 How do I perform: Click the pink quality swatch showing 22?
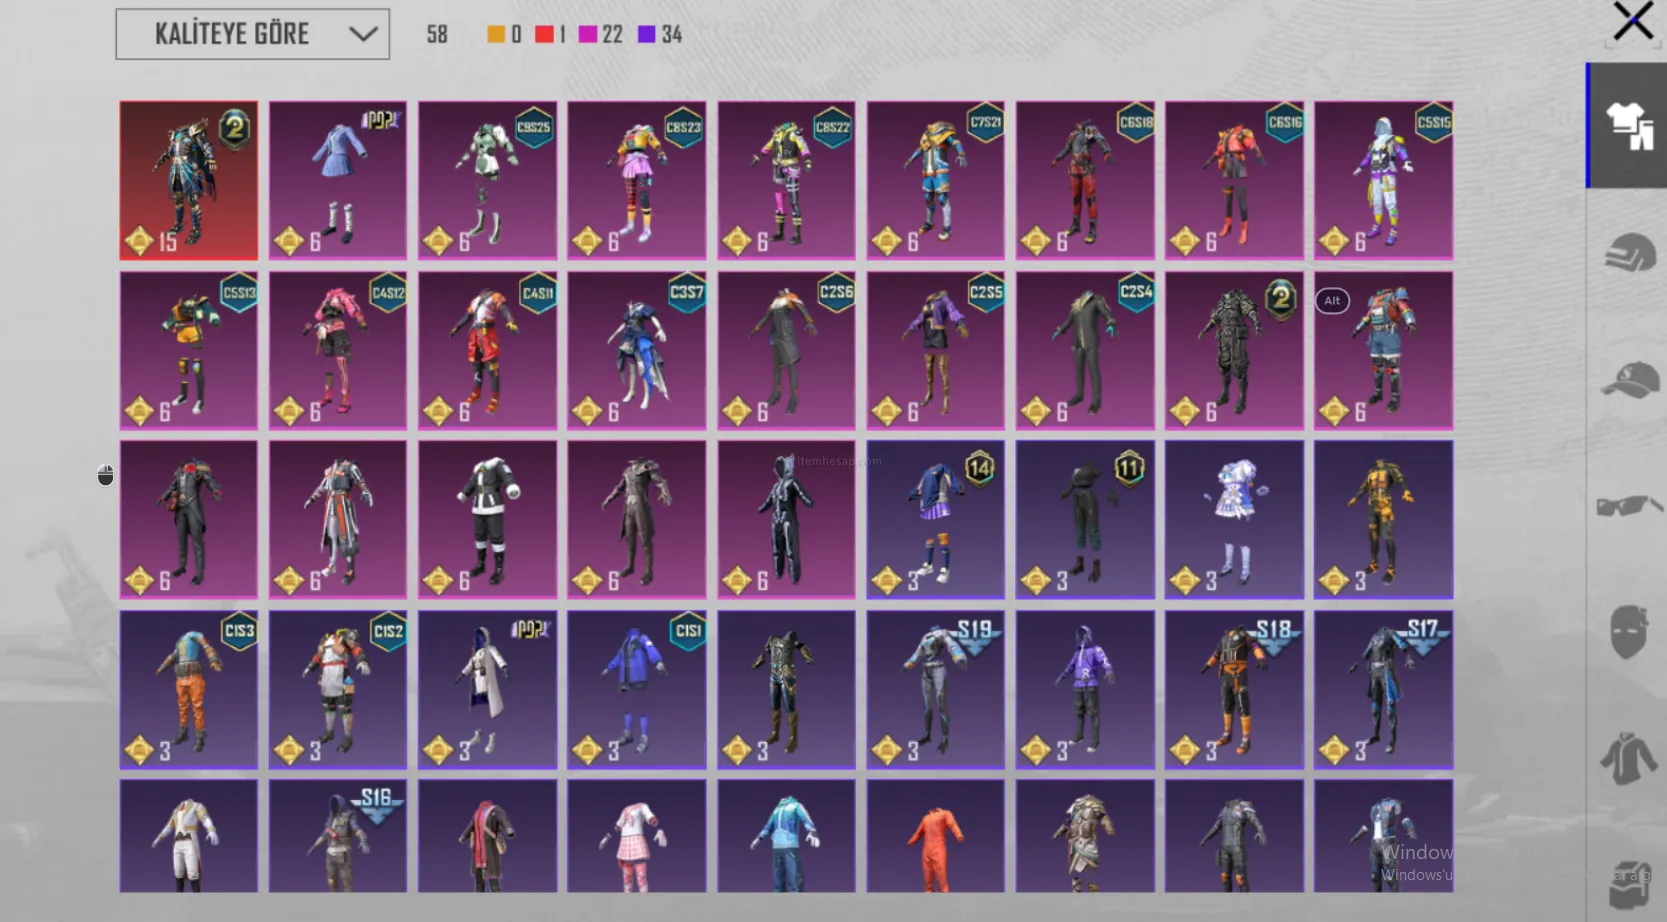[588, 35]
